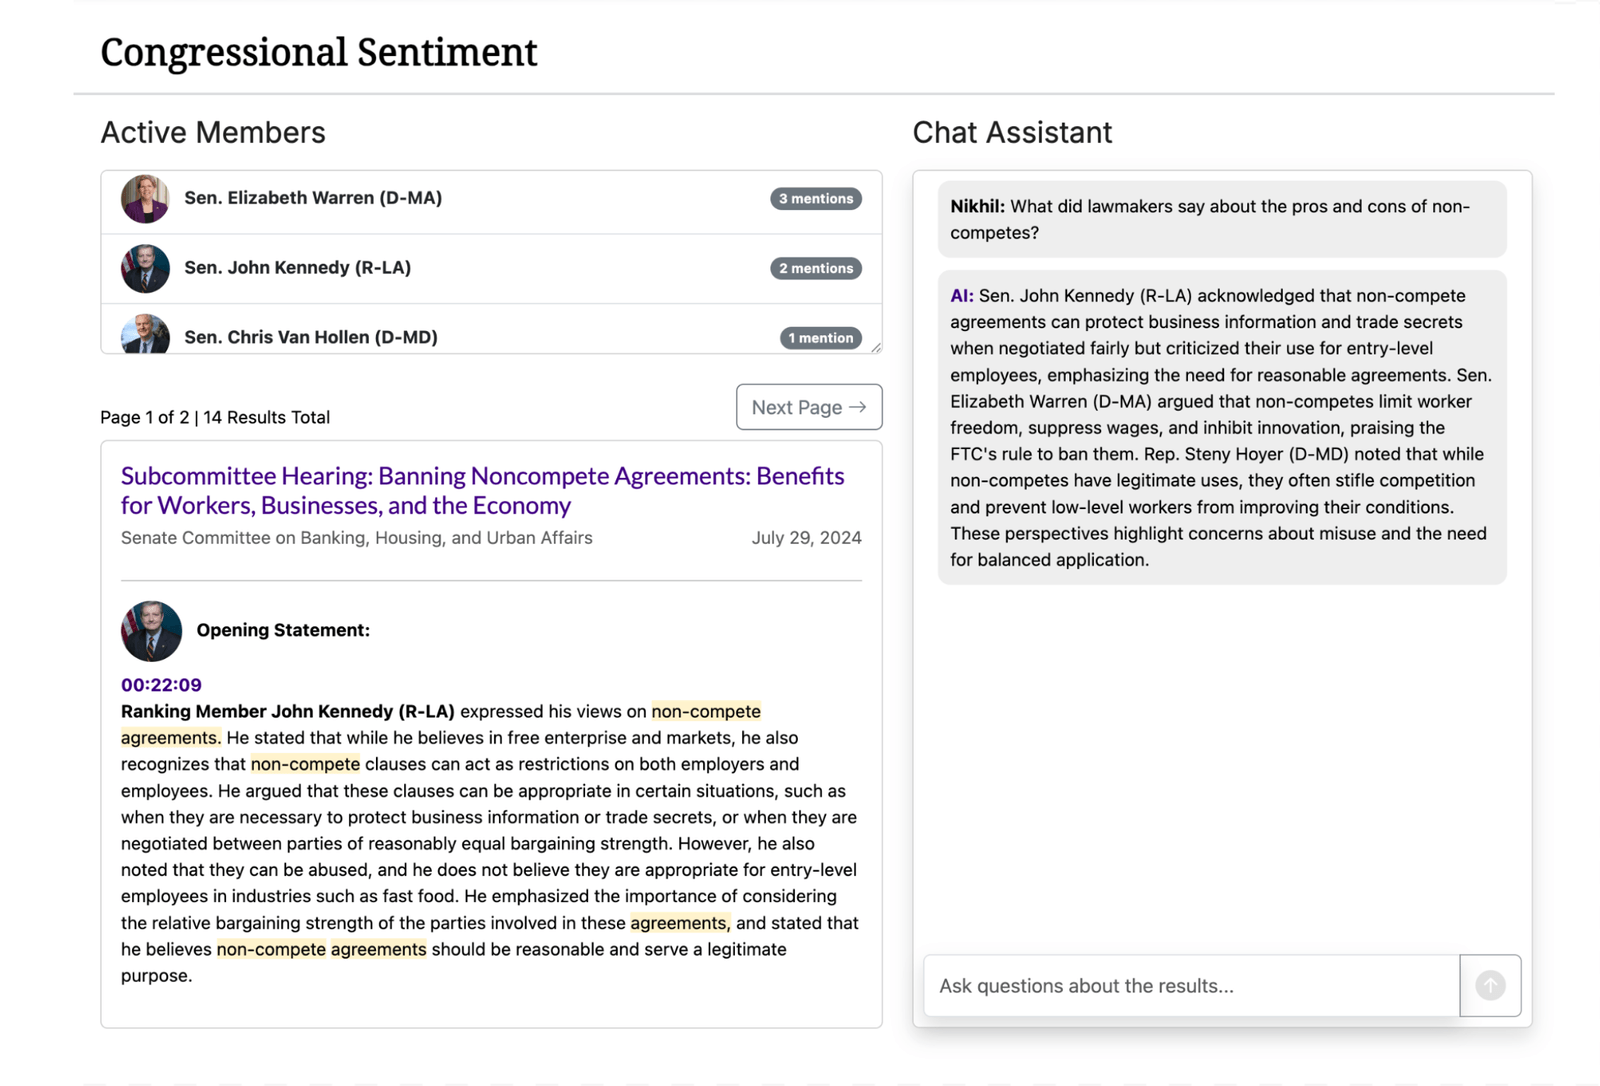Toggle the highlighted non-compete agreements keyword

click(x=705, y=711)
